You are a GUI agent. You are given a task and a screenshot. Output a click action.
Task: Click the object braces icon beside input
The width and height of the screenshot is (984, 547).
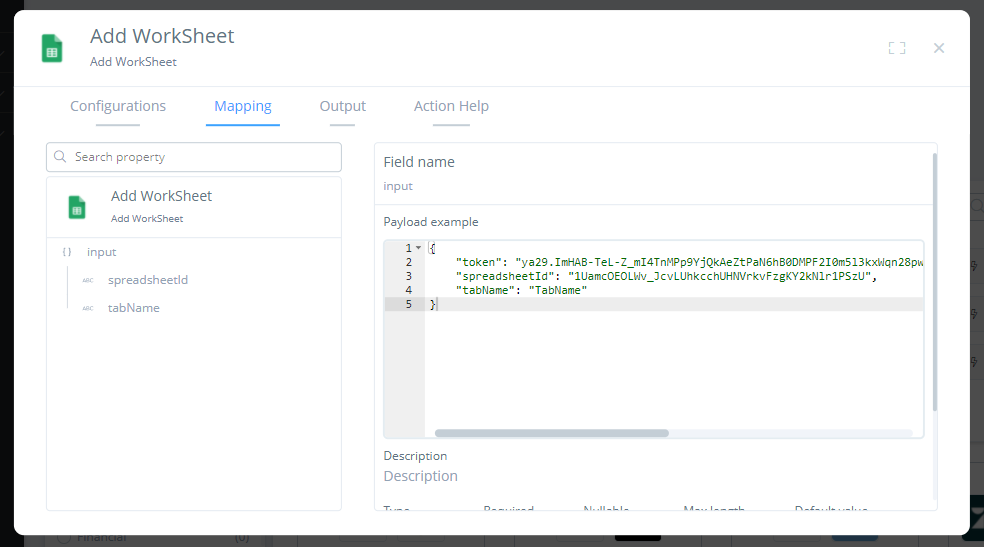pyautogui.click(x=67, y=252)
